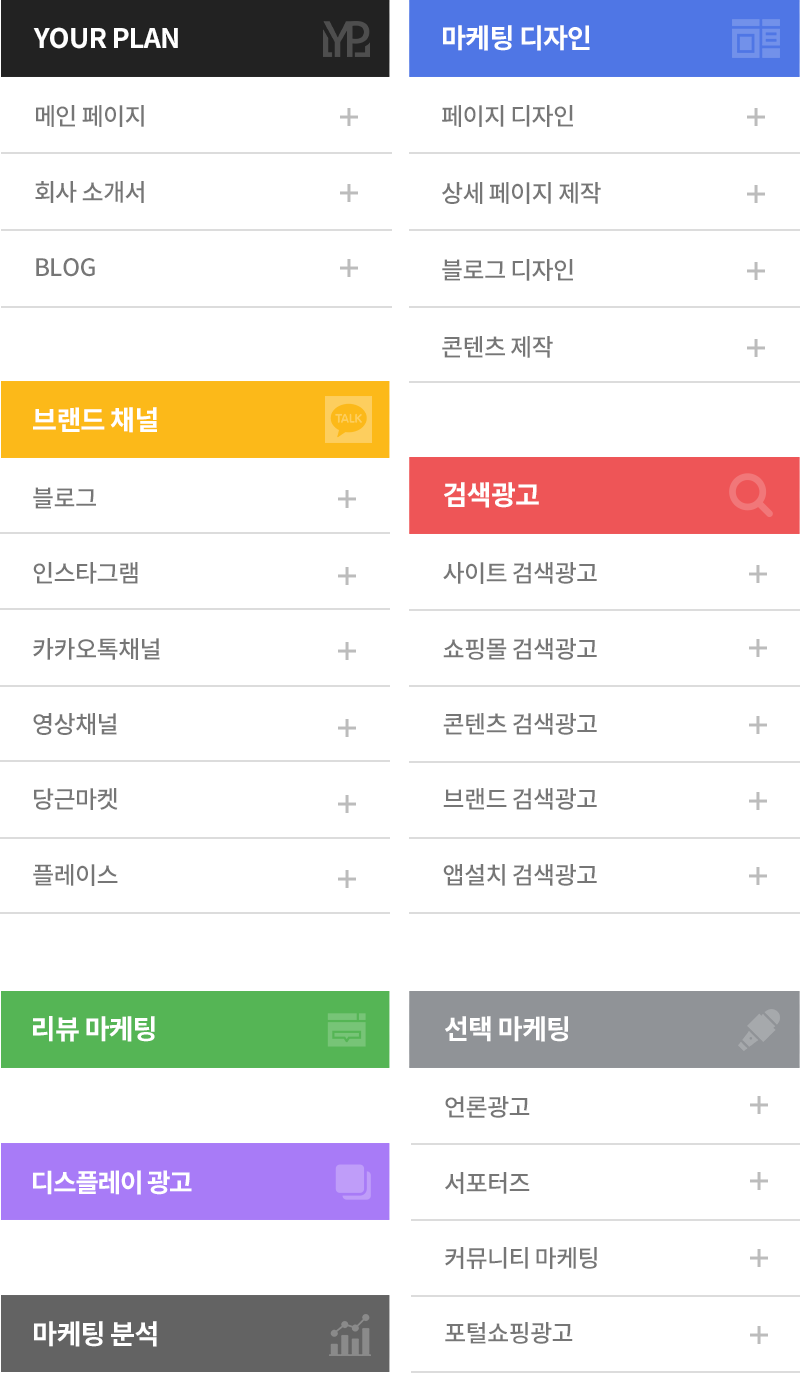
Task: Expand 쇼핑몰 검색광고 plus sign
Action: [x=757, y=648]
